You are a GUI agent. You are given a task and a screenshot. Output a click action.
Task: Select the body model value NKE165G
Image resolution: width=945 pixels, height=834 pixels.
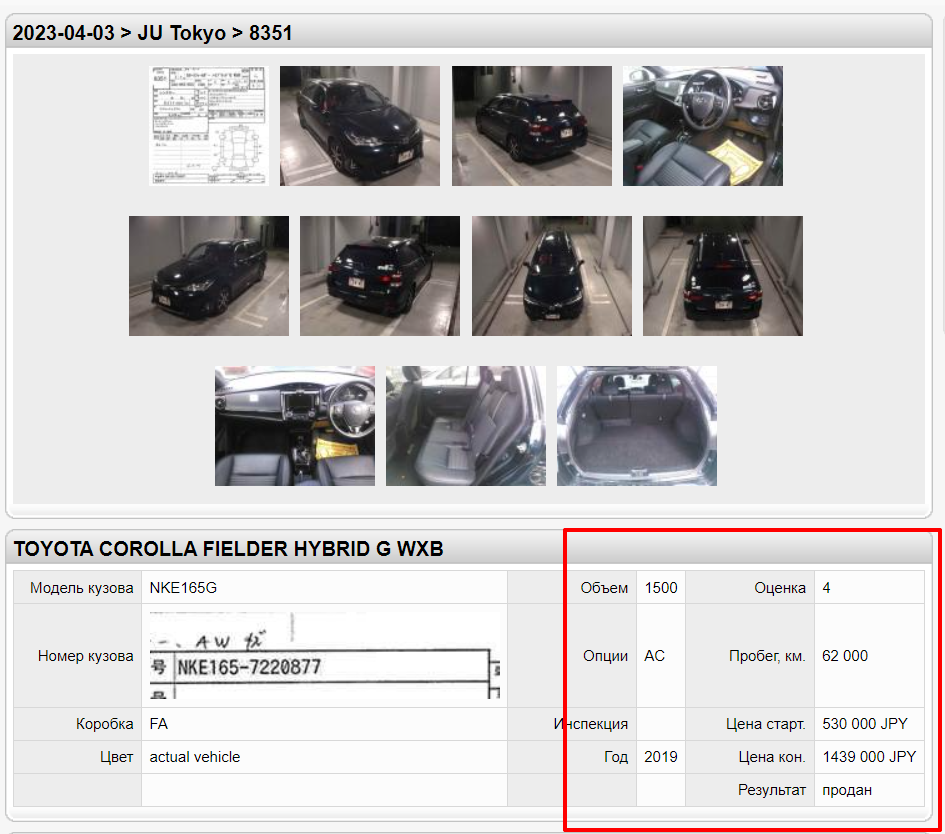[183, 588]
